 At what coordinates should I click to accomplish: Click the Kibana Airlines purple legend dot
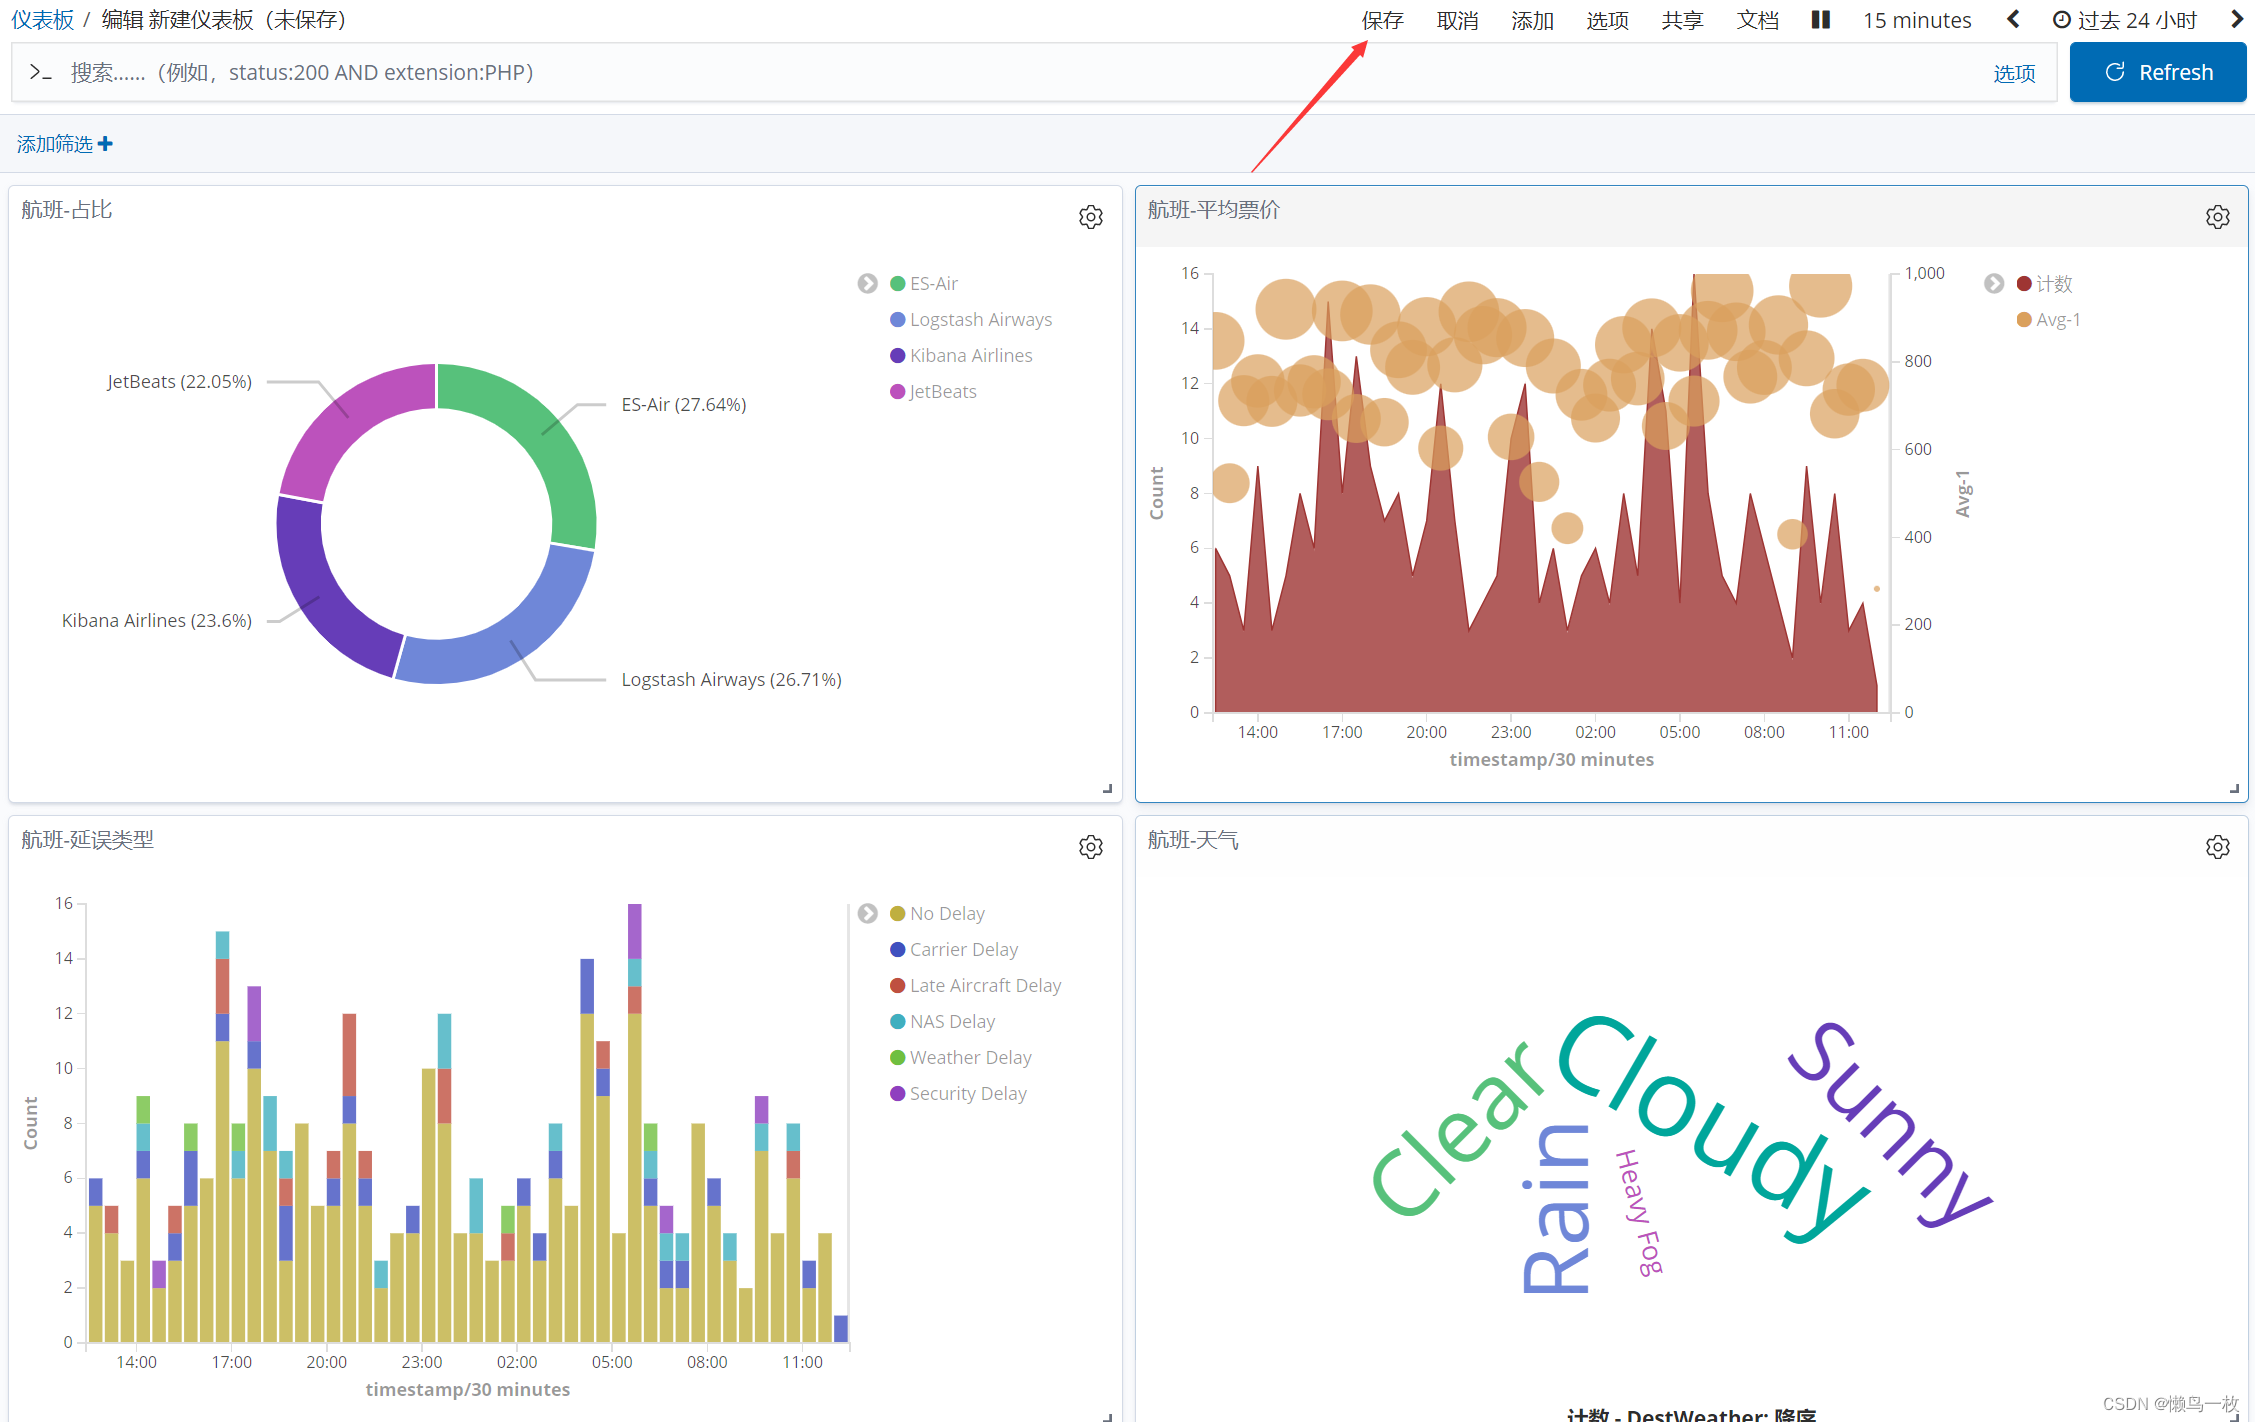(897, 356)
